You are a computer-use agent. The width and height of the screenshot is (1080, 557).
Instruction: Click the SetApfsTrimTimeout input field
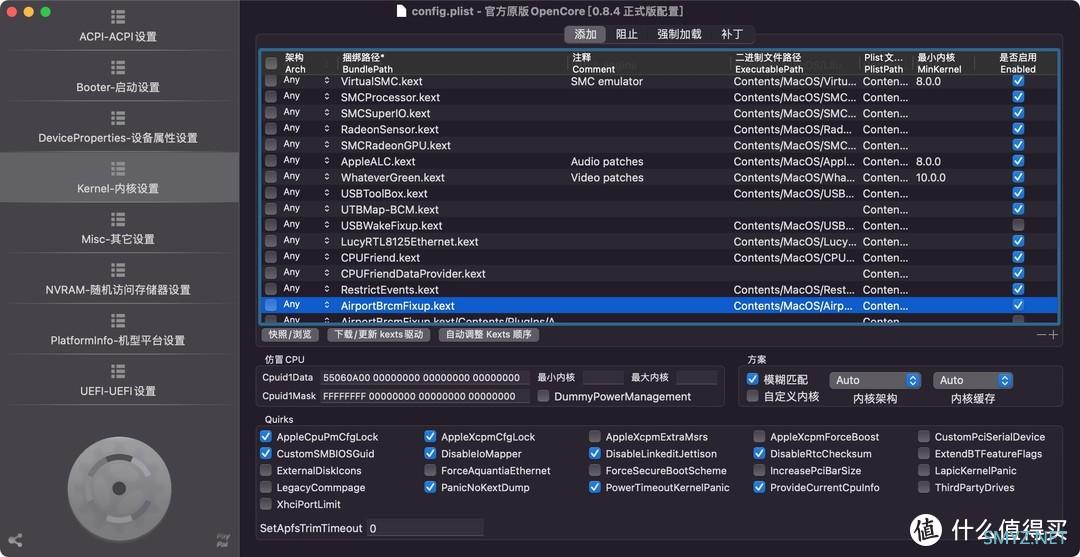coord(425,528)
